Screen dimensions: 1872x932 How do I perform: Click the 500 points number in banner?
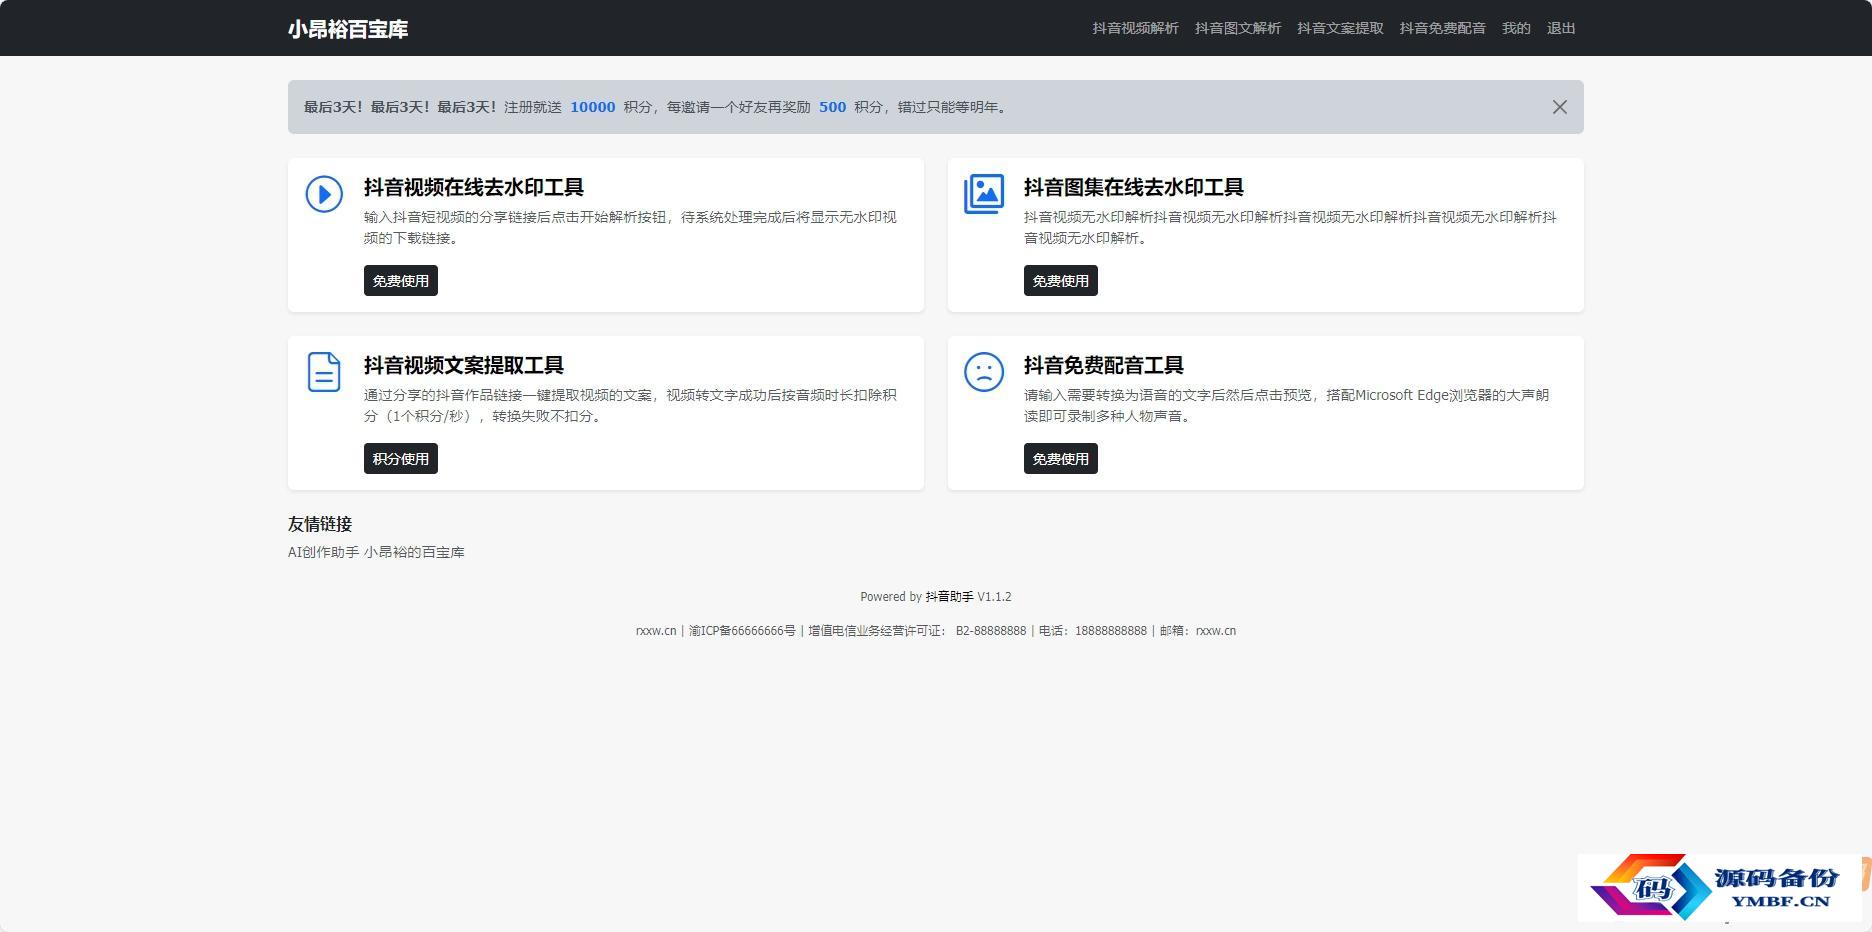(832, 107)
